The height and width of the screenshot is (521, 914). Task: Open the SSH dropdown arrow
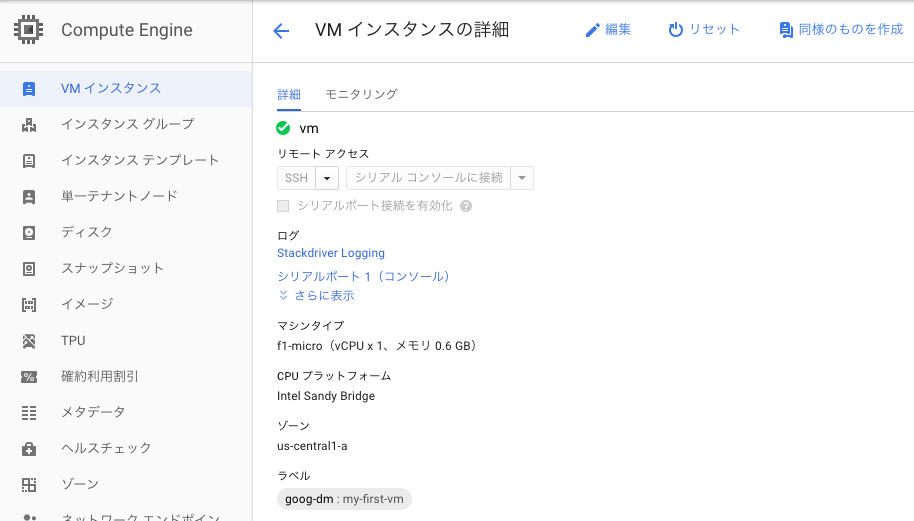[327, 178]
